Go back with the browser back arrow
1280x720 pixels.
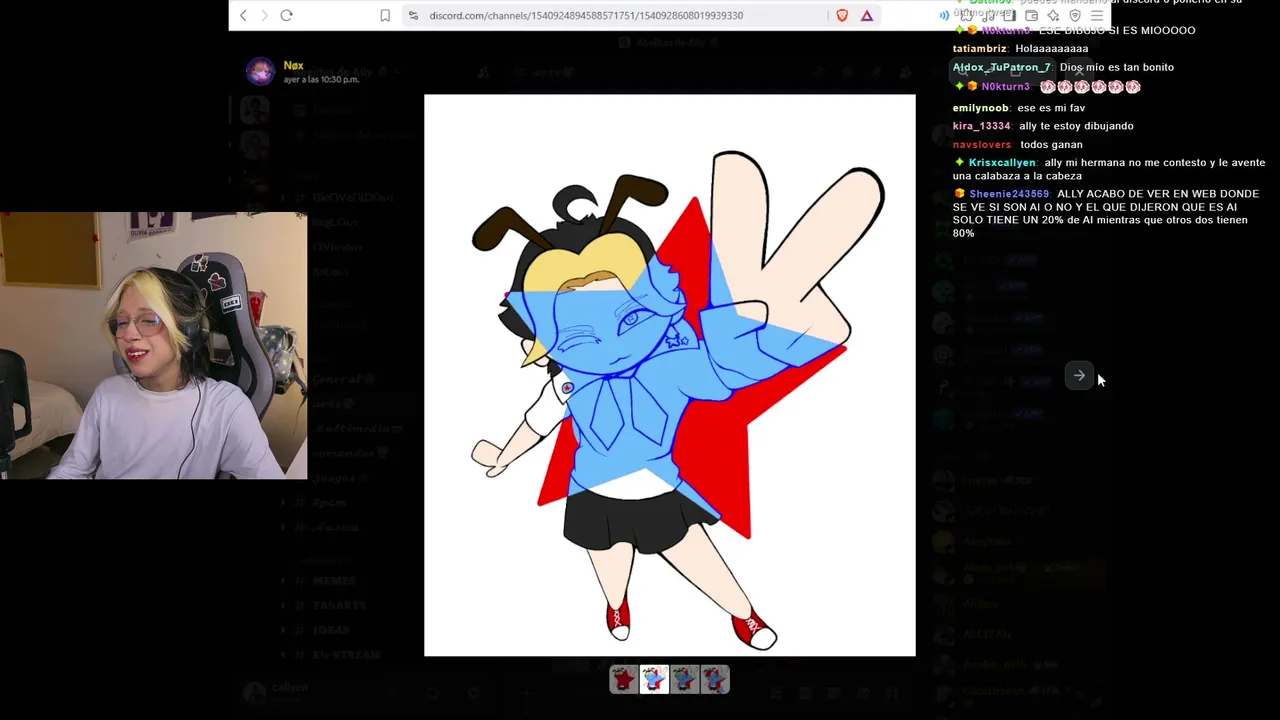pyautogui.click(x=243, y=15)
